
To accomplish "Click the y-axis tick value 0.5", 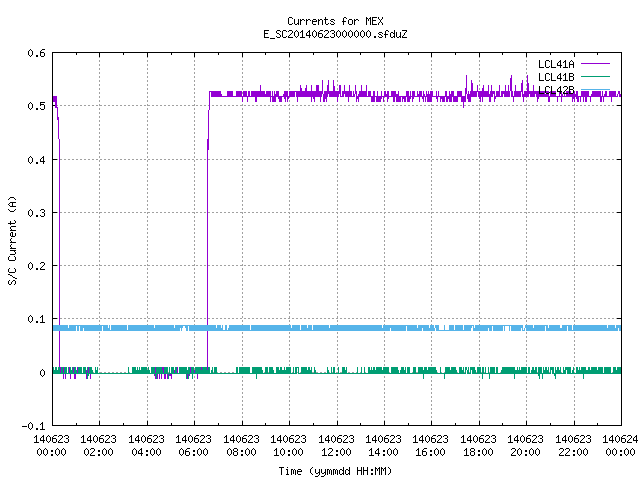I will [x=36, y=106].
